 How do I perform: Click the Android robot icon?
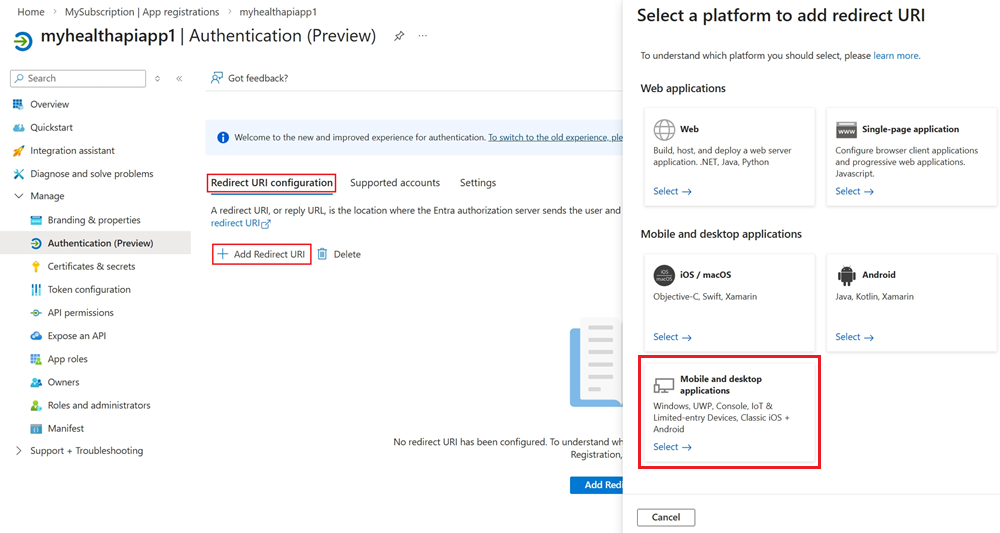(x=846, y=275)
